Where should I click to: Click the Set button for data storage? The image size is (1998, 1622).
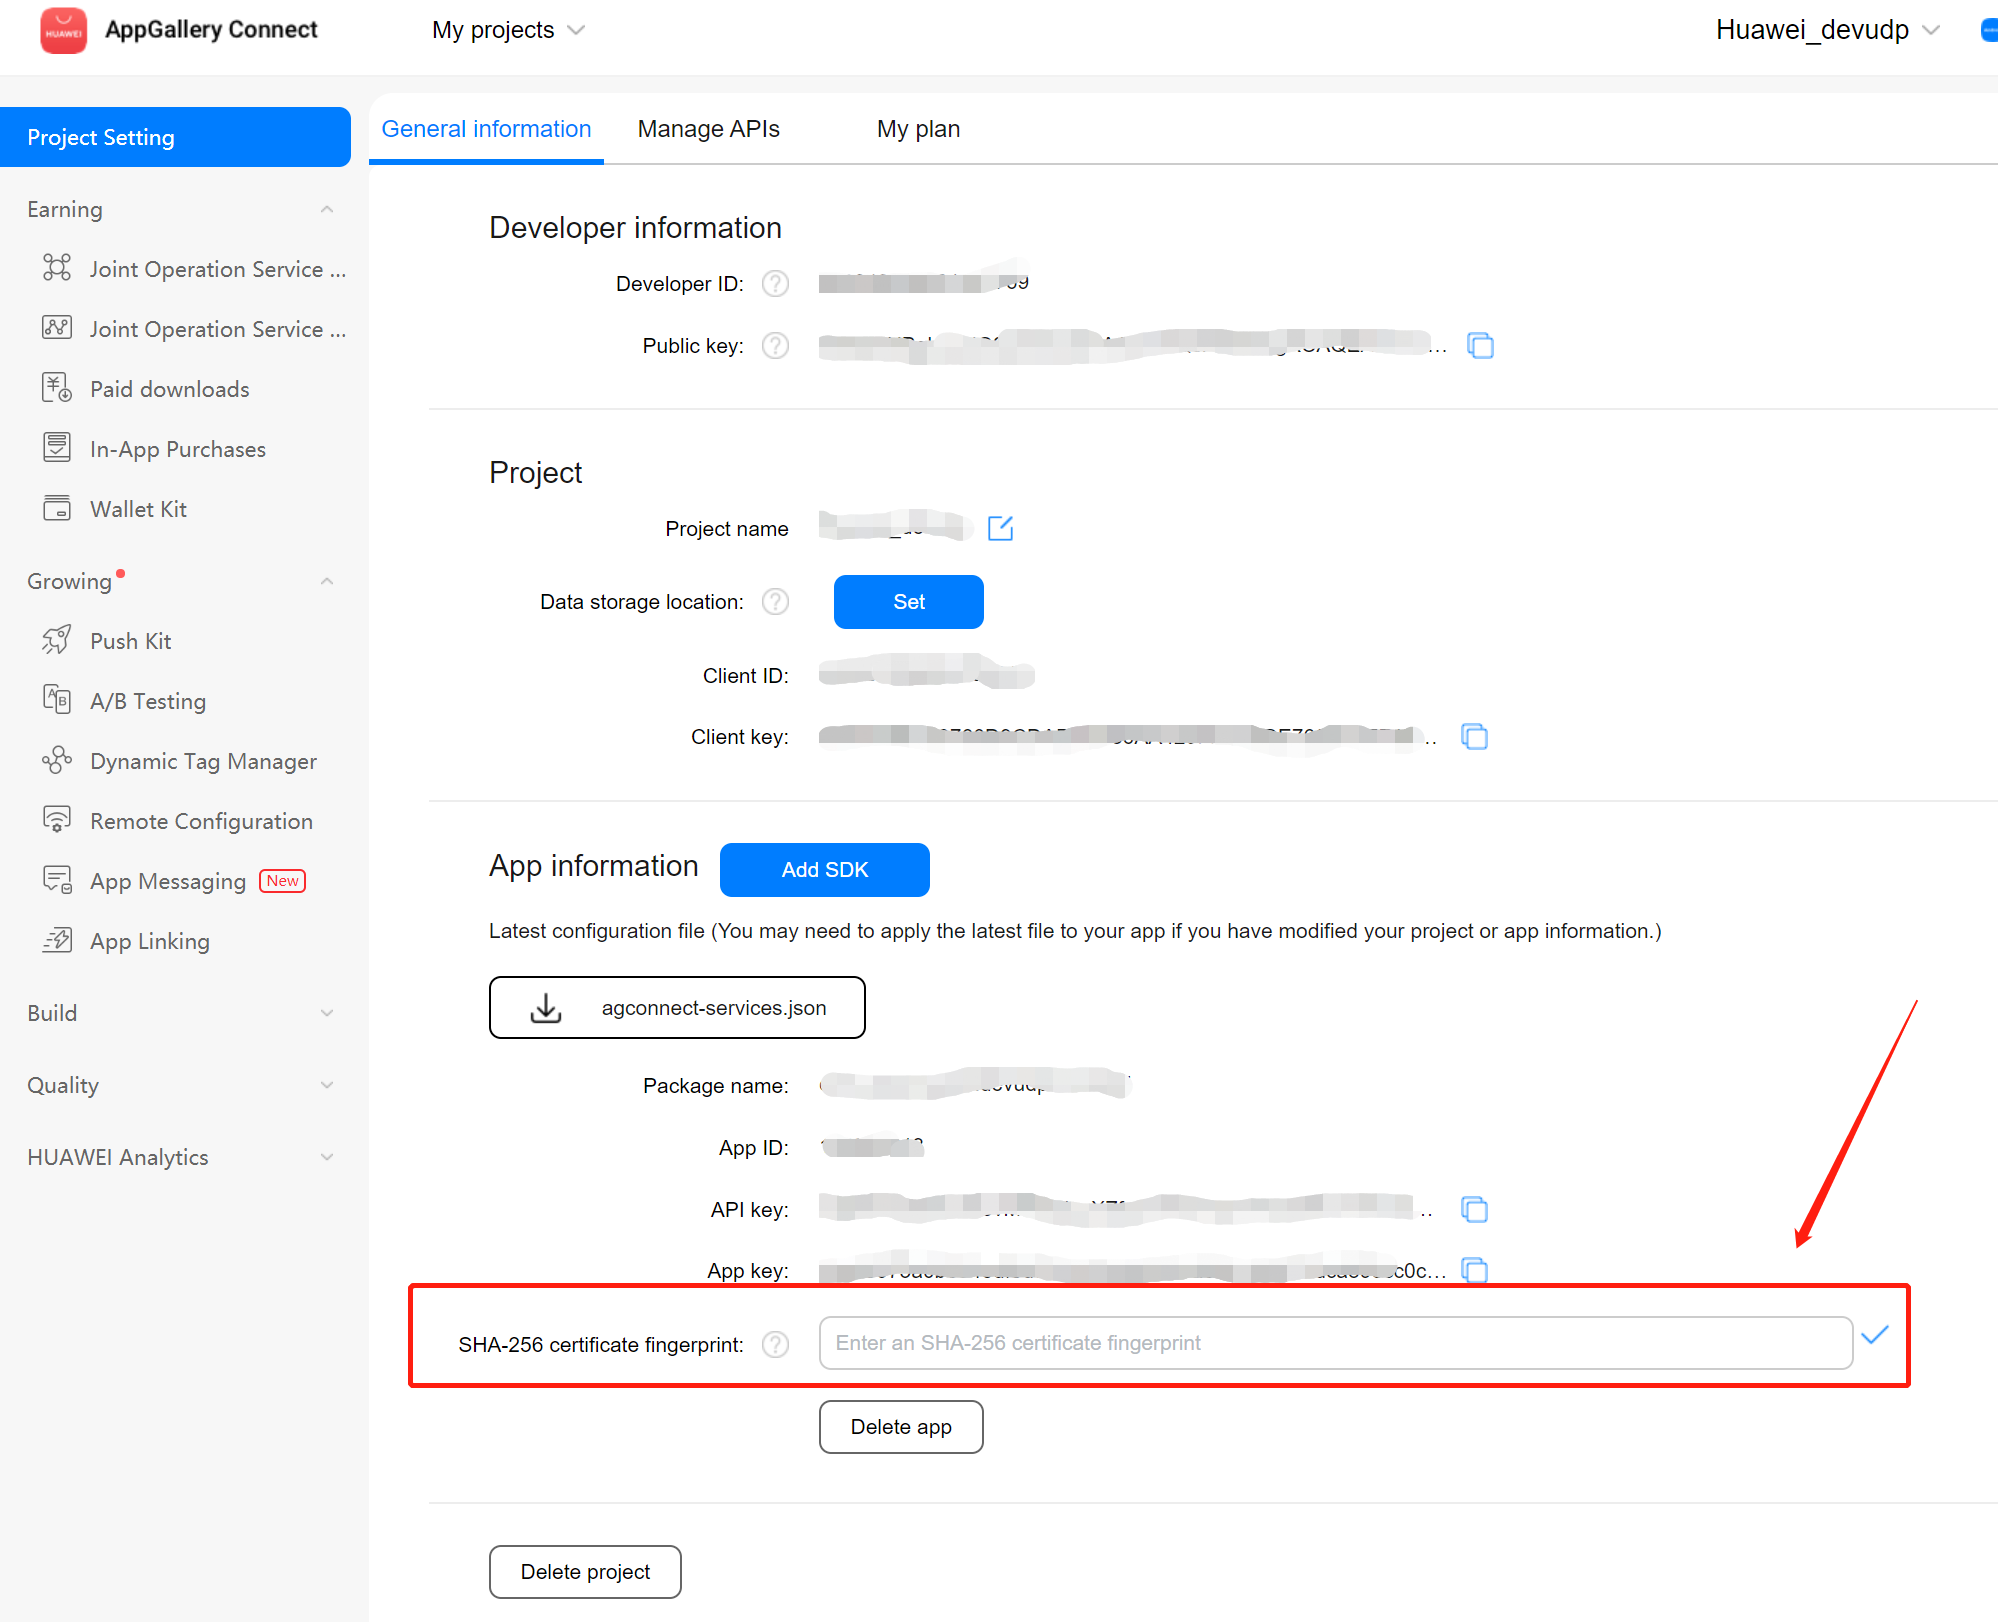(908, 602)
